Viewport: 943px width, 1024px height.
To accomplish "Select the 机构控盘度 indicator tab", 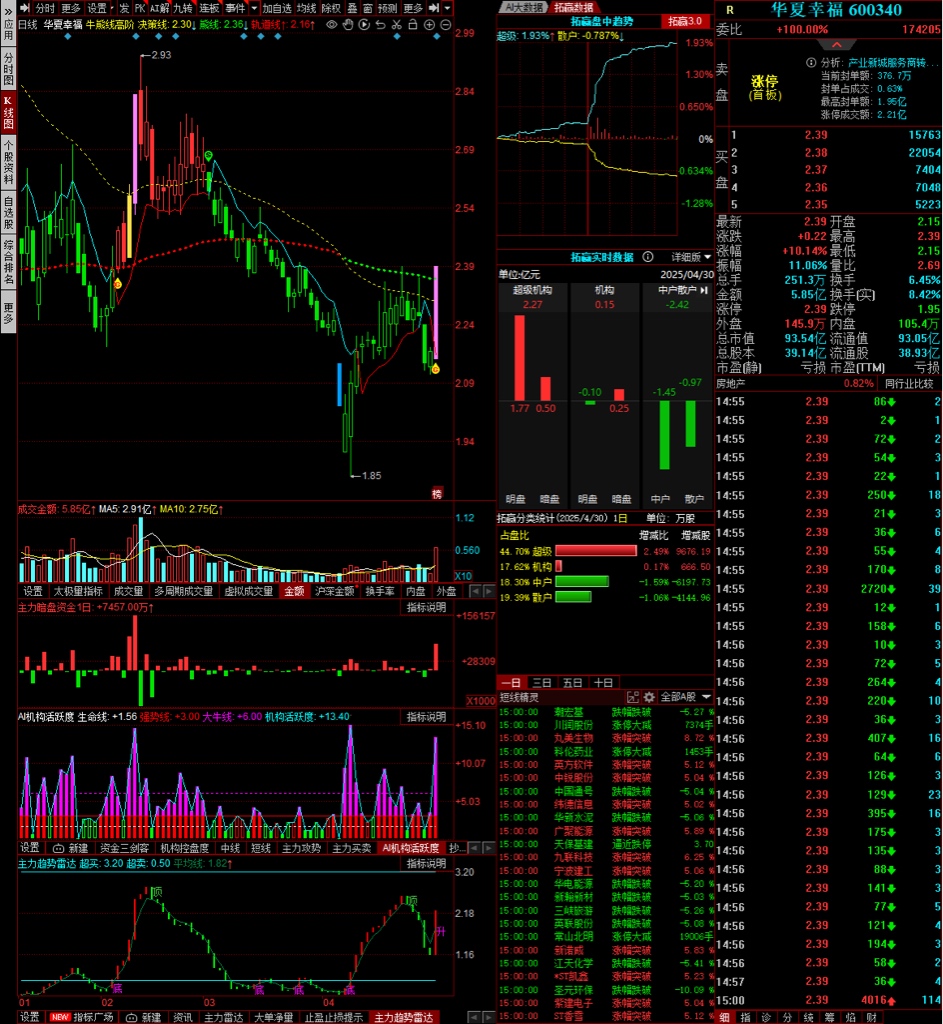I will coord(184,848).
